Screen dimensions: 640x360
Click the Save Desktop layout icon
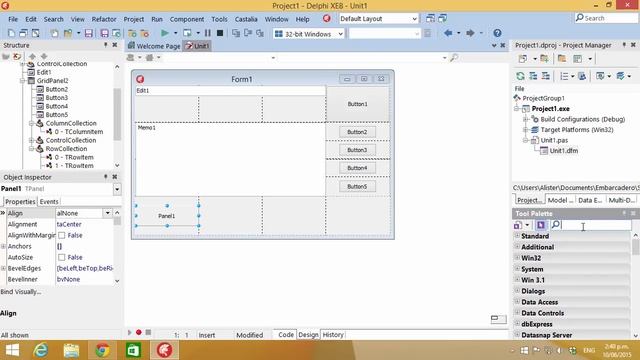[430, 18]
